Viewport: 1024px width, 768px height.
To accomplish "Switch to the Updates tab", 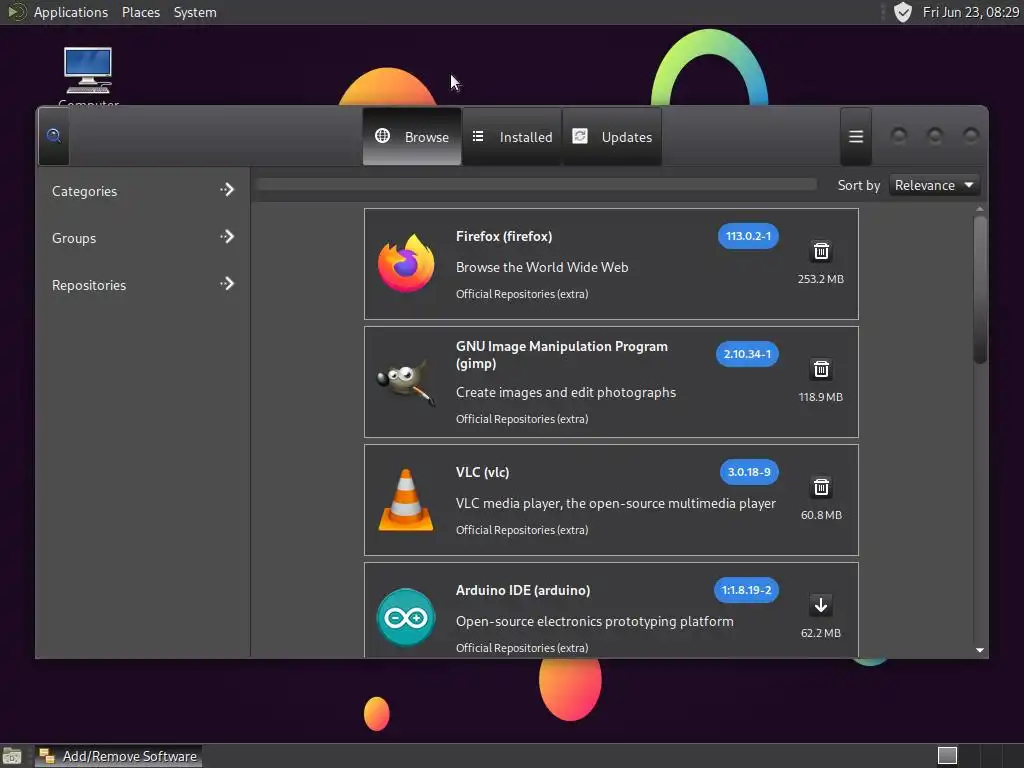I will click(612, 136).
